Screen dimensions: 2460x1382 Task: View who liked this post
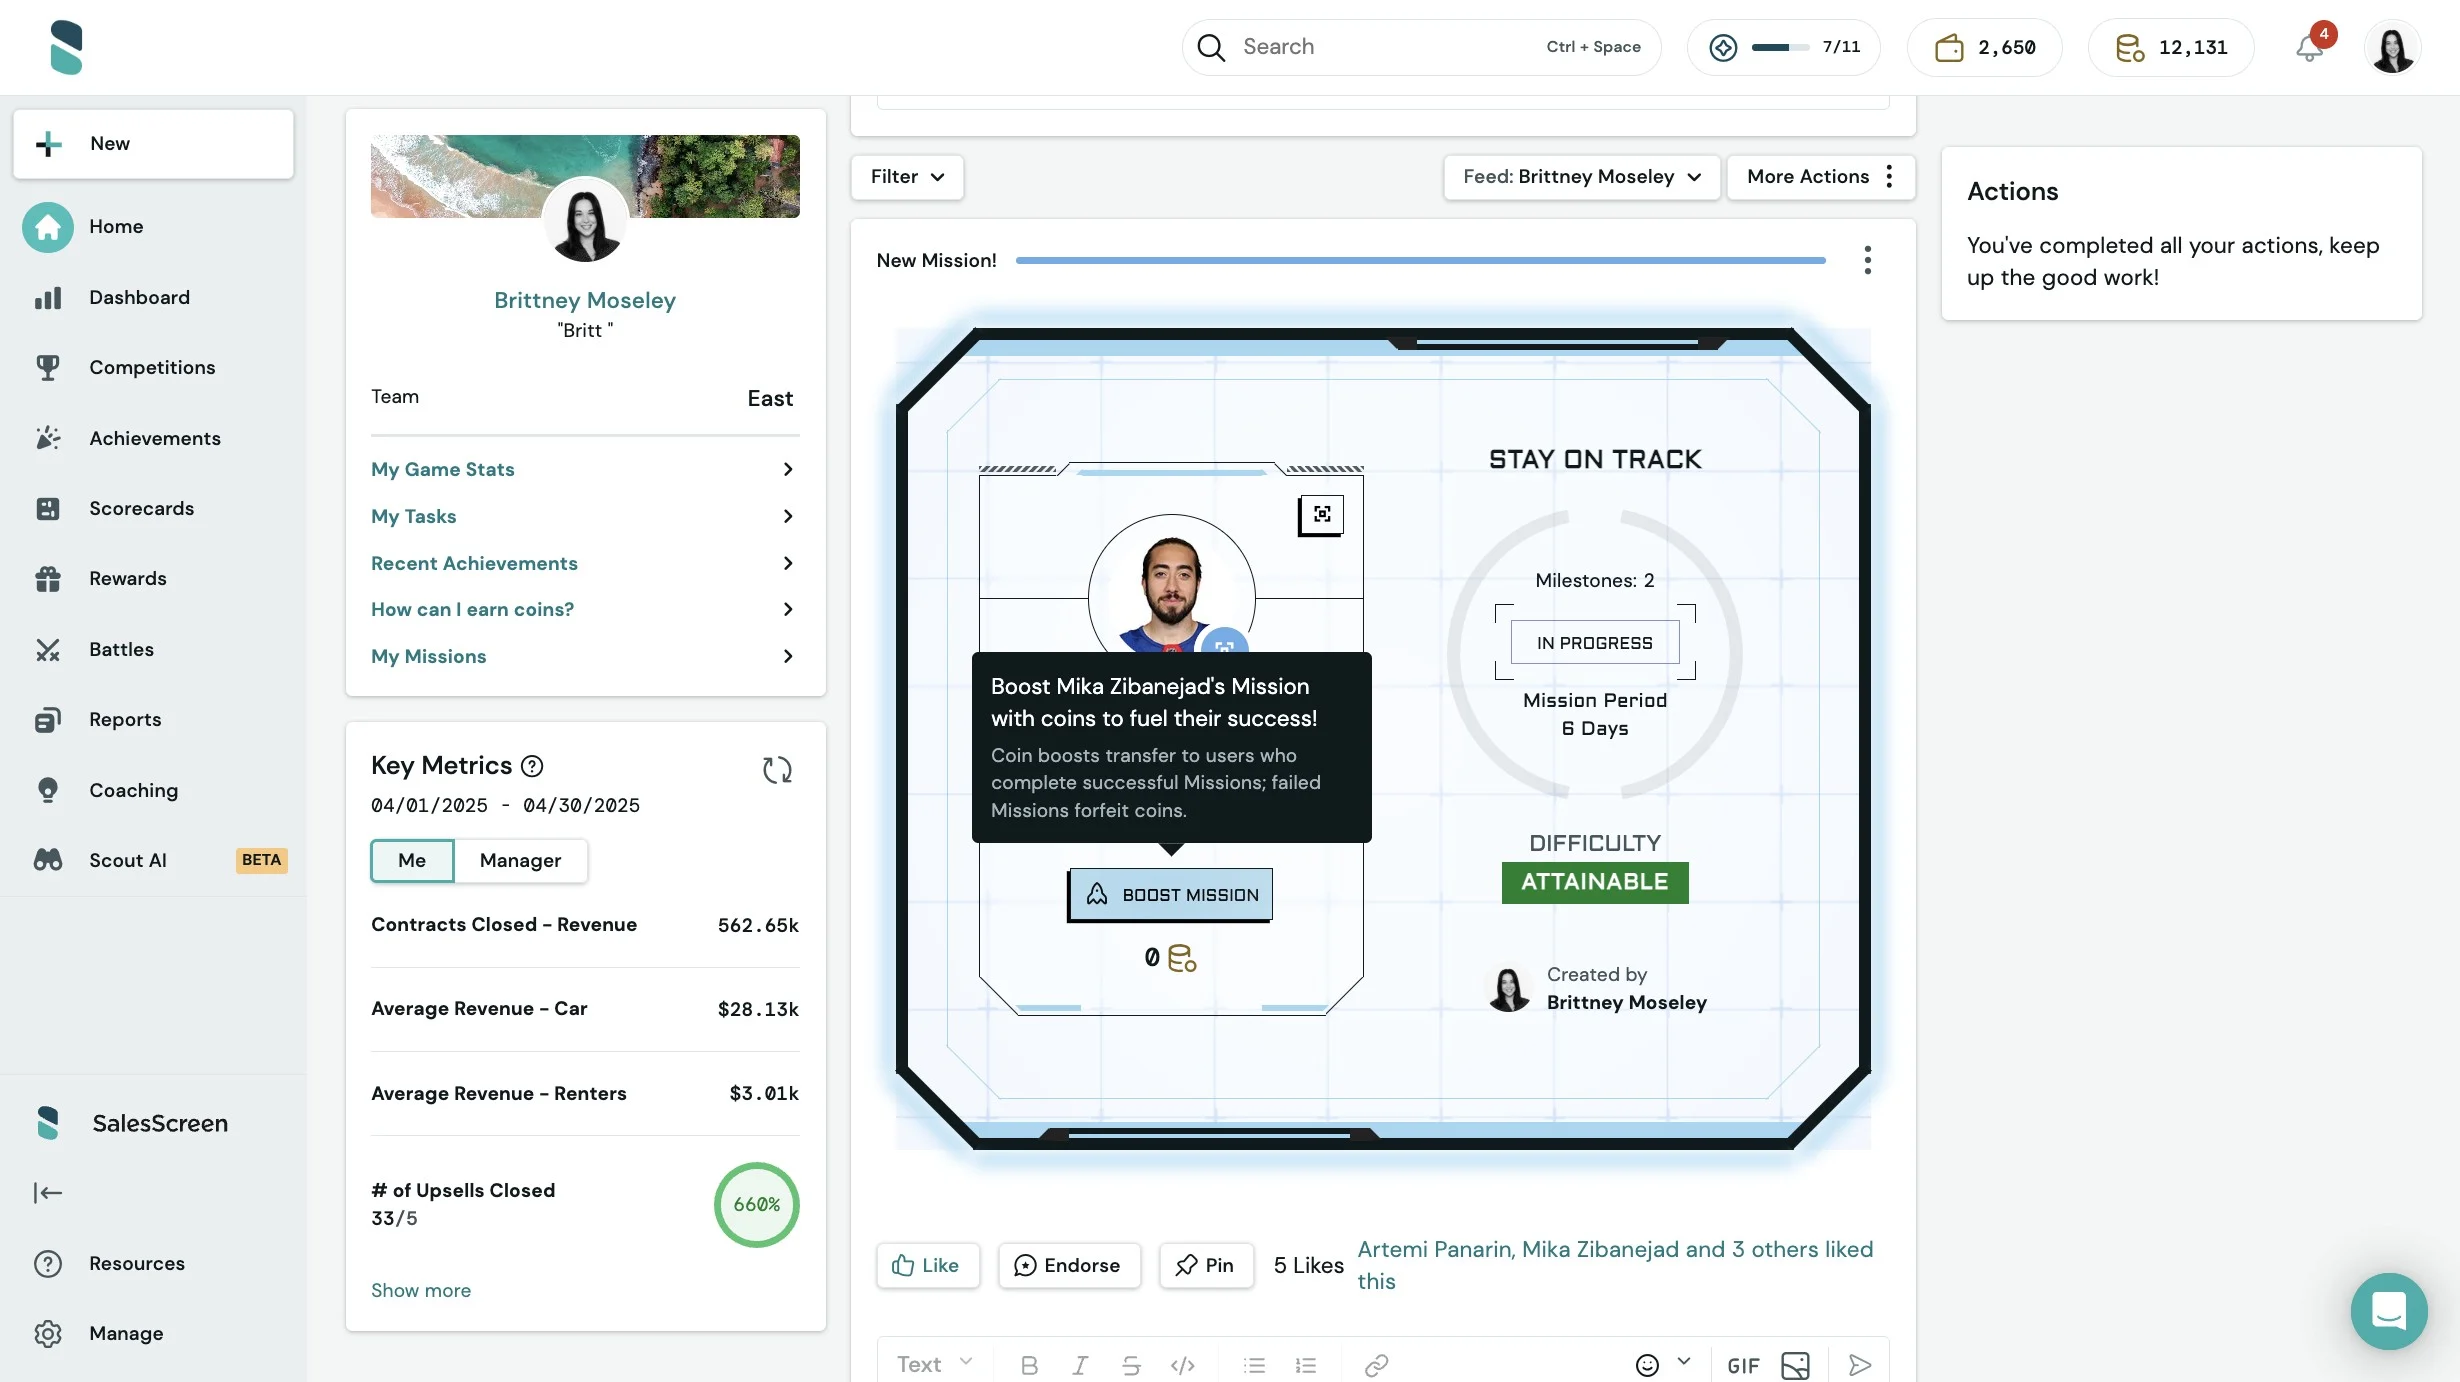(1615, 1266)
